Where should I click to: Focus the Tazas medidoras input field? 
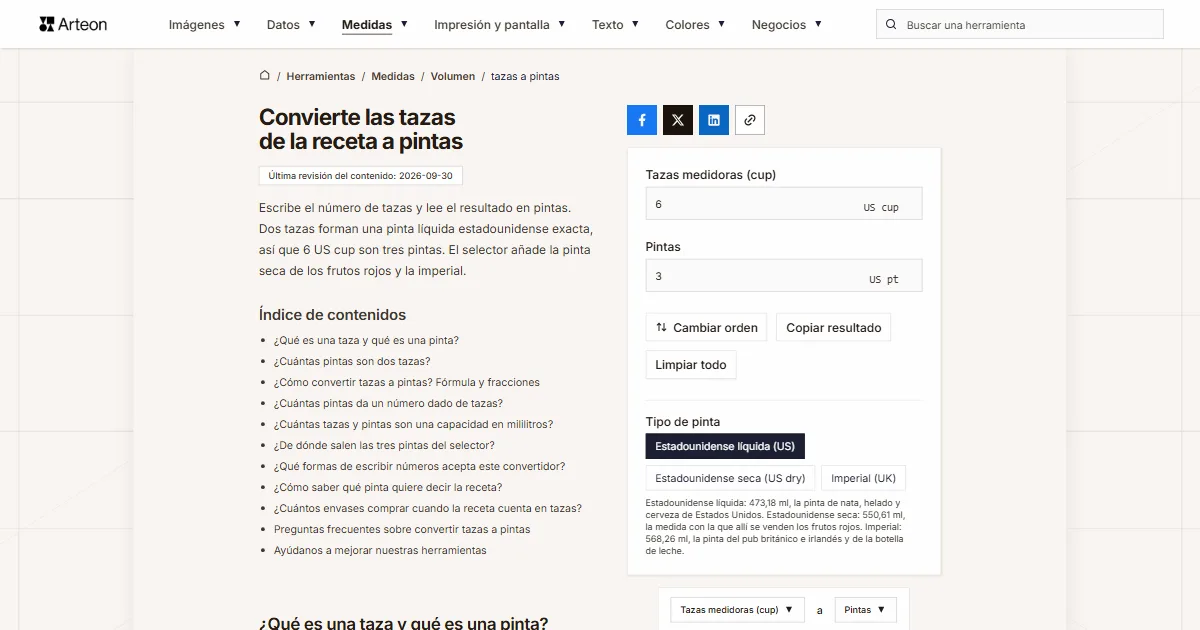point(784,204)
